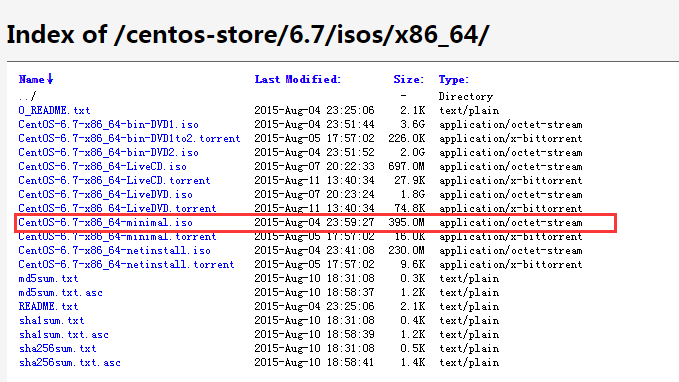The image size is (679, 382).
Task: Open 0_README.txt file
Action: (x=54, y=110)
